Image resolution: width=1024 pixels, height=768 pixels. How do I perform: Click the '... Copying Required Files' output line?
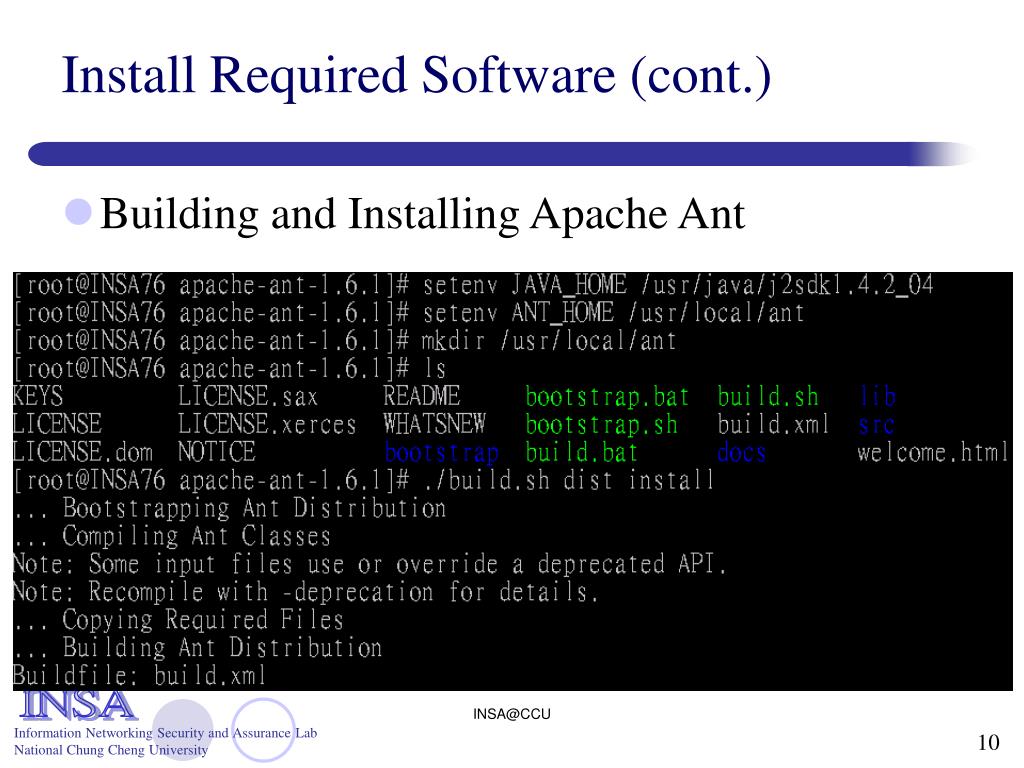pyautogui.click(x=179, y=620)
